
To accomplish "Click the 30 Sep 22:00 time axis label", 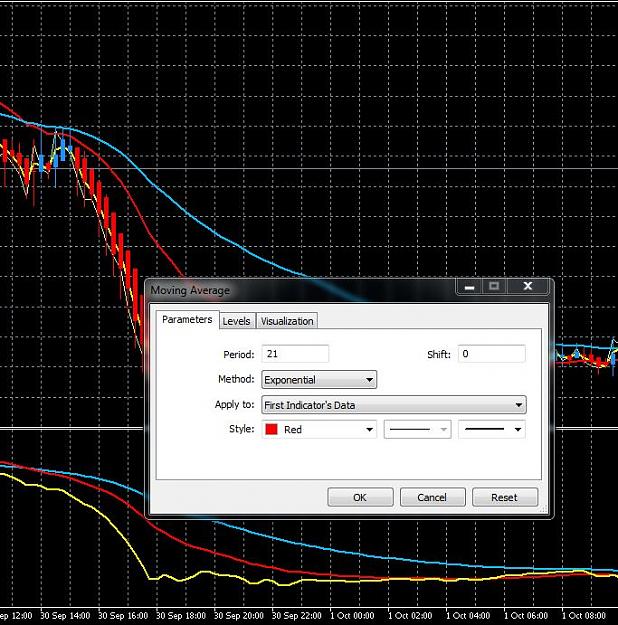I will (297, 616).
